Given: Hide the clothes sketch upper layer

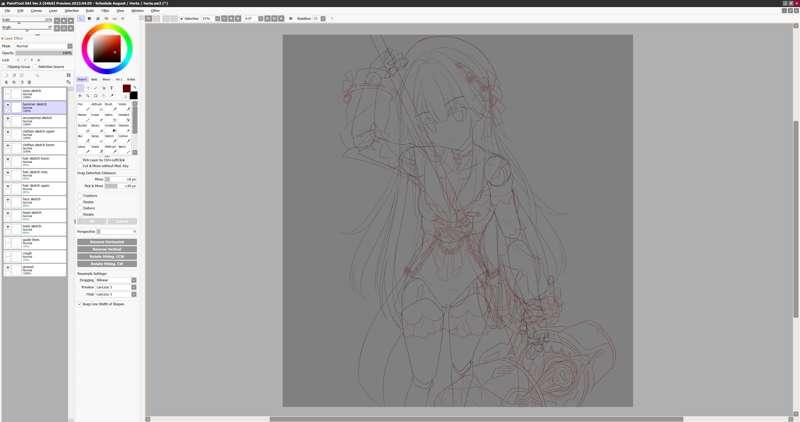Looking at the screenshot, I should pyautogui.click(x=8, y=132).
